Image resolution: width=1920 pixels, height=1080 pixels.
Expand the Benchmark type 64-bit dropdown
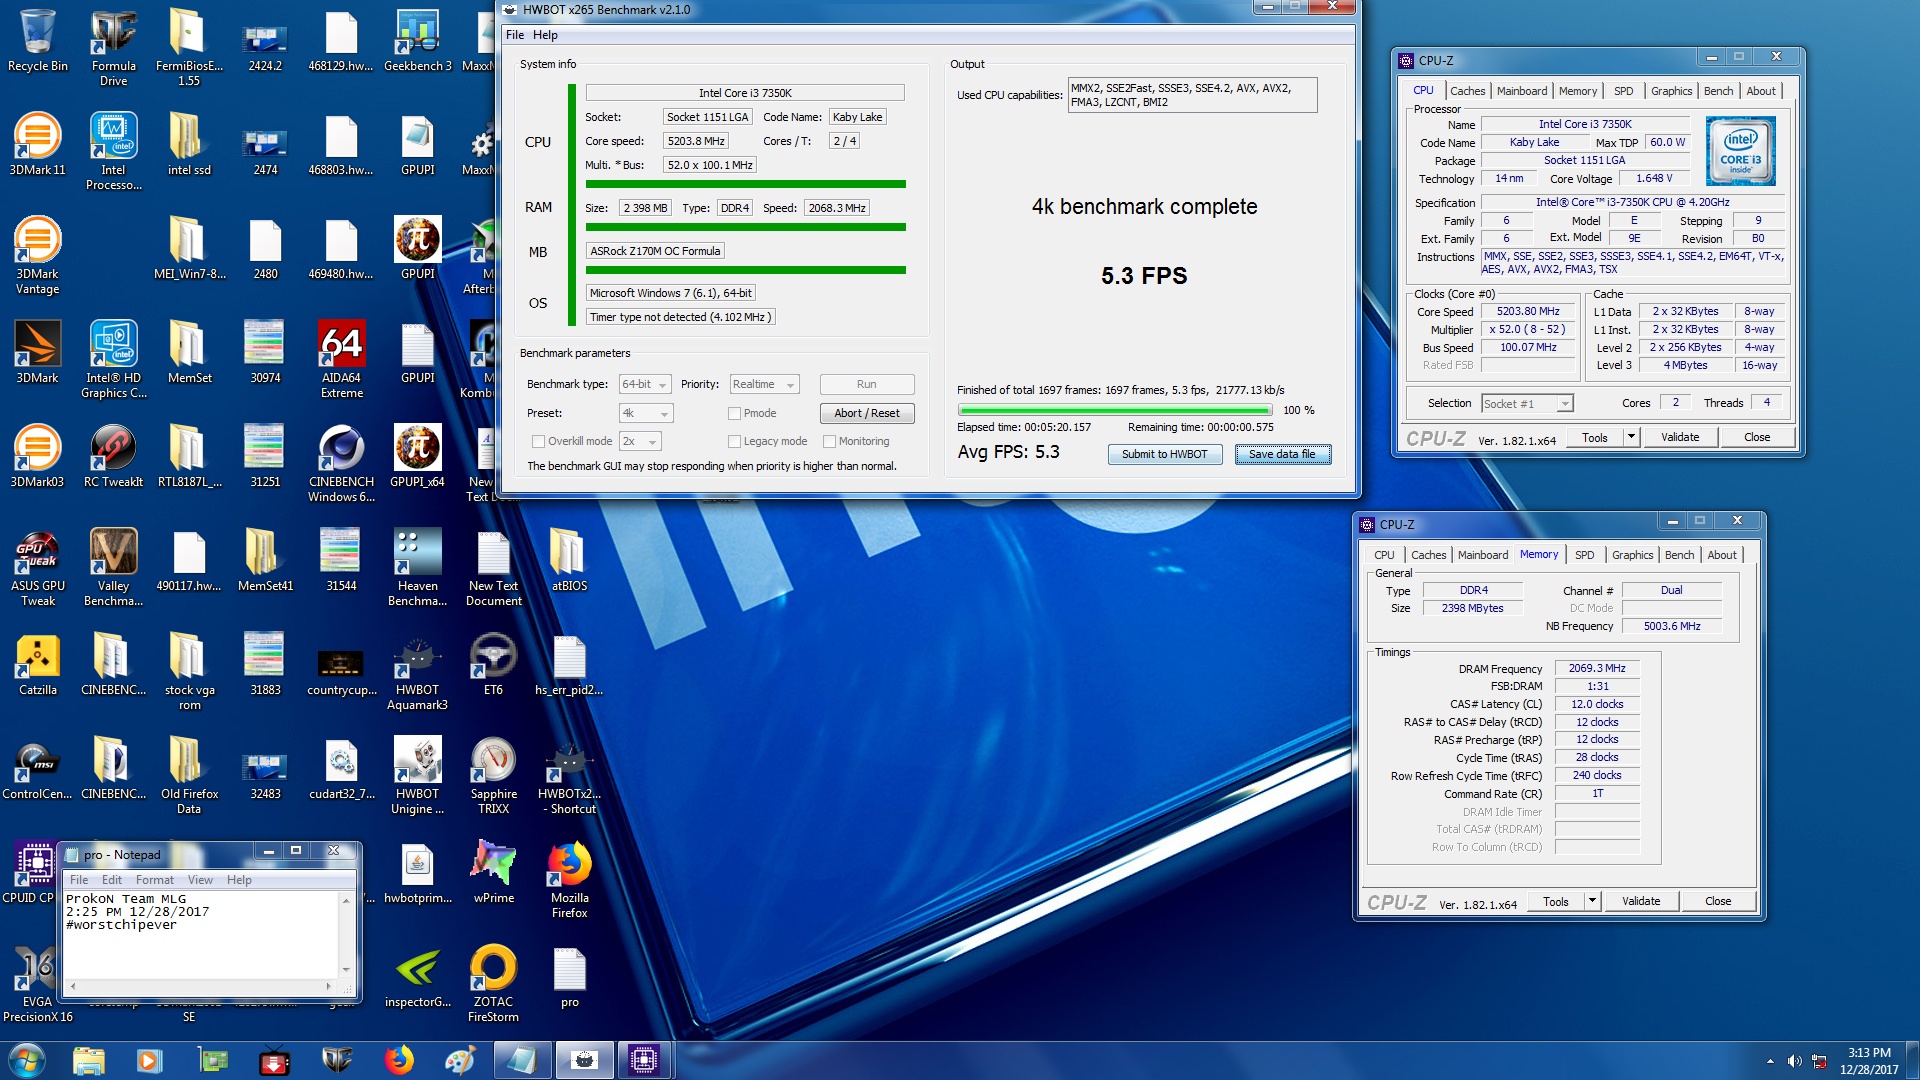pyautogui.click(x=645, y=384)
